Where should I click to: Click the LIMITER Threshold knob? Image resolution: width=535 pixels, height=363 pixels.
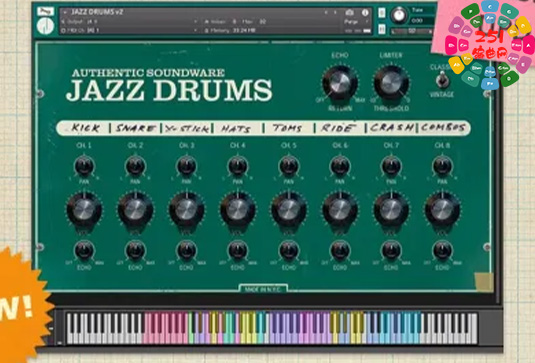pyautogui.click(x=391, y=83)
